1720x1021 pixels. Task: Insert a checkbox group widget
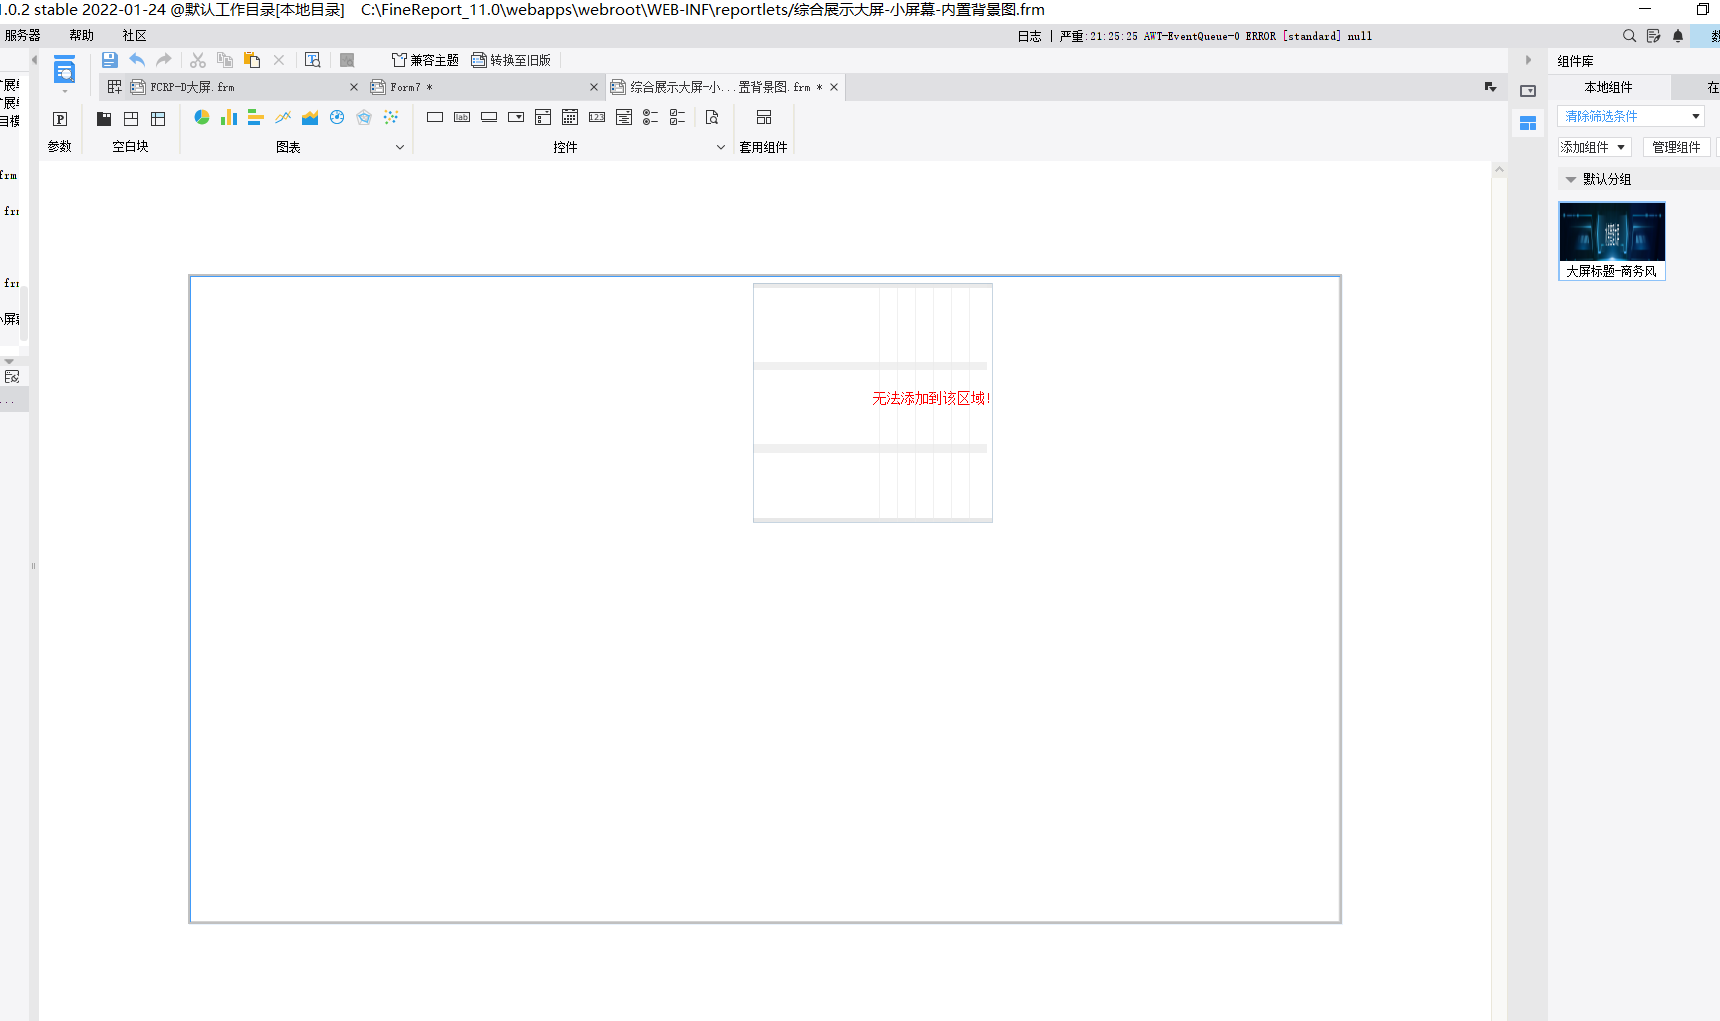pos(678,118)
